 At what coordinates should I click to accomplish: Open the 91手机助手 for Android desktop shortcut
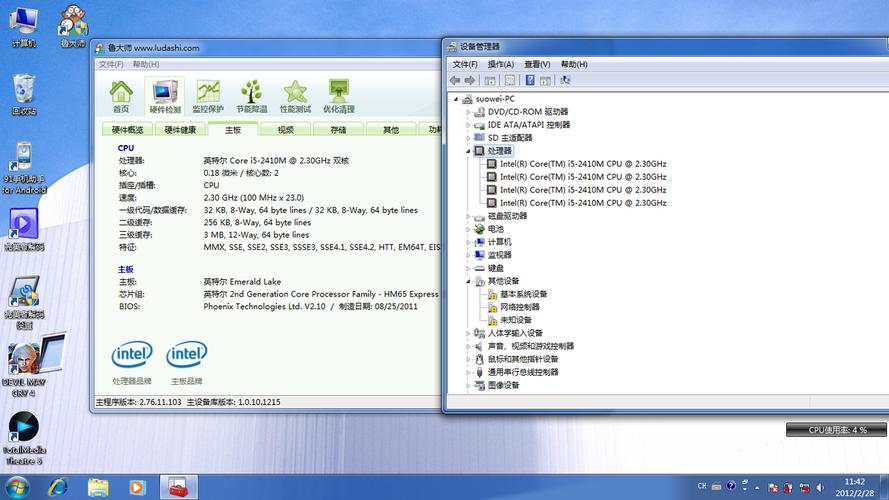click(x=24, y=168)
